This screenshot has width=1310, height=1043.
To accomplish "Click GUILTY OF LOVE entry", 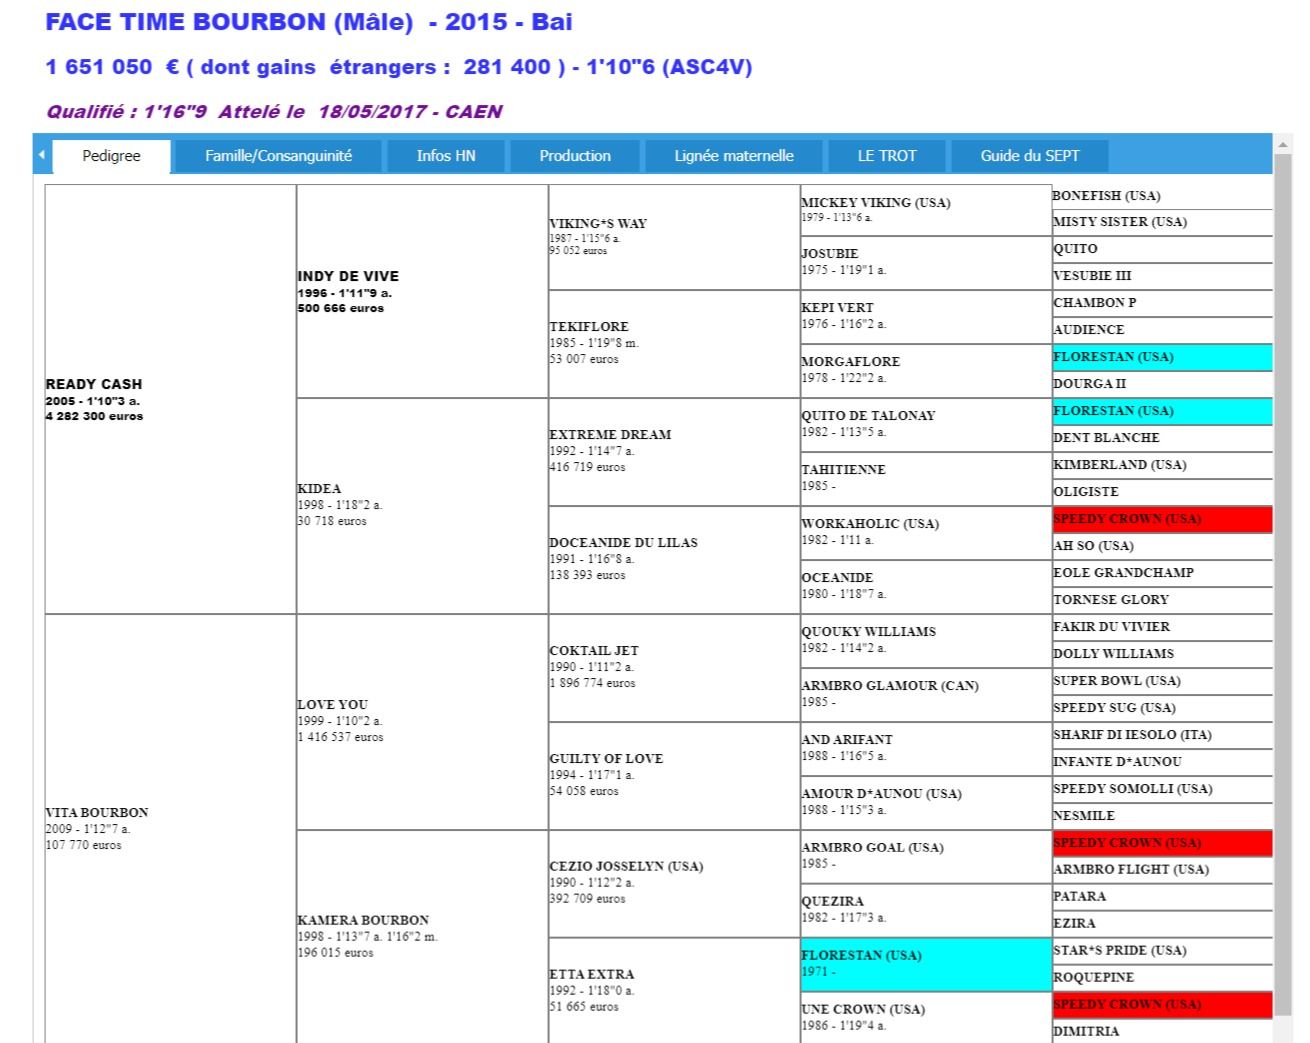I will tap(606, 758).
